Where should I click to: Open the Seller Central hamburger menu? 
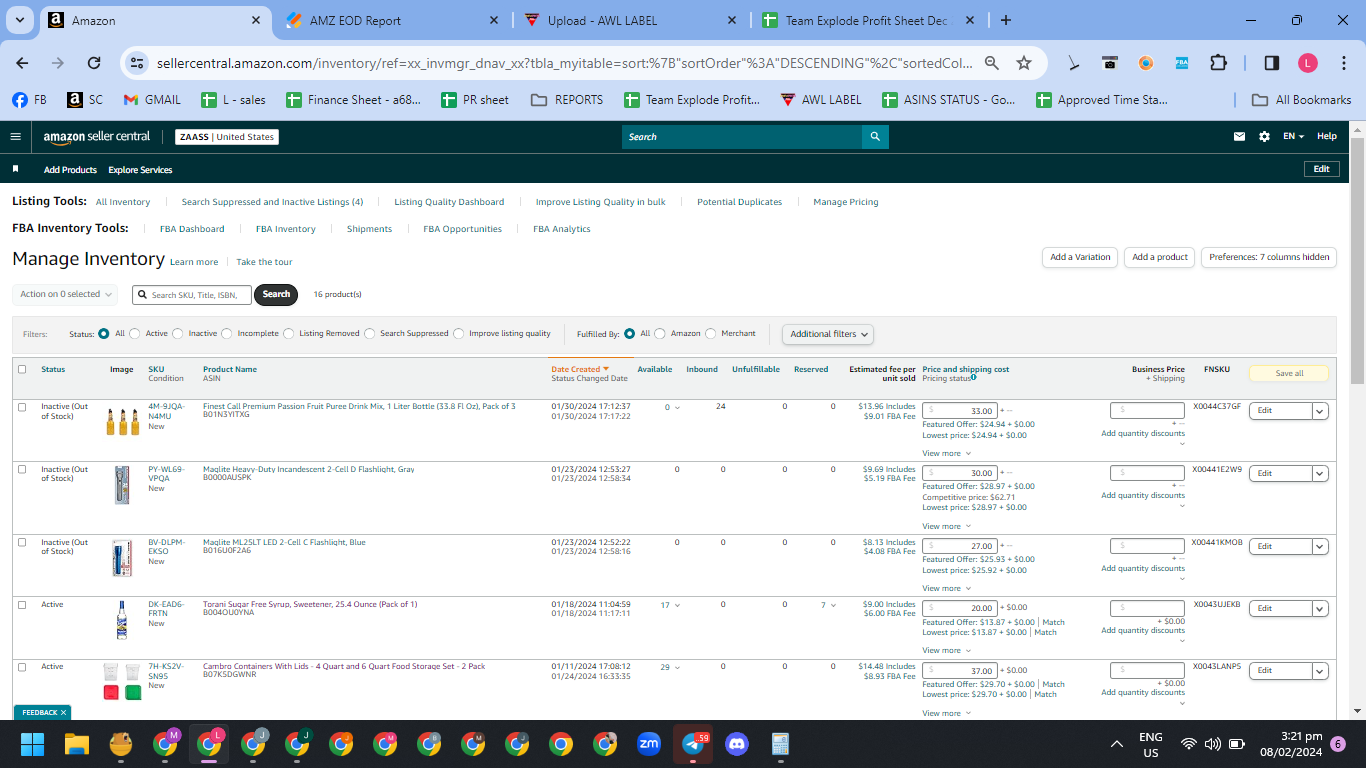click(x=15, y=137)
